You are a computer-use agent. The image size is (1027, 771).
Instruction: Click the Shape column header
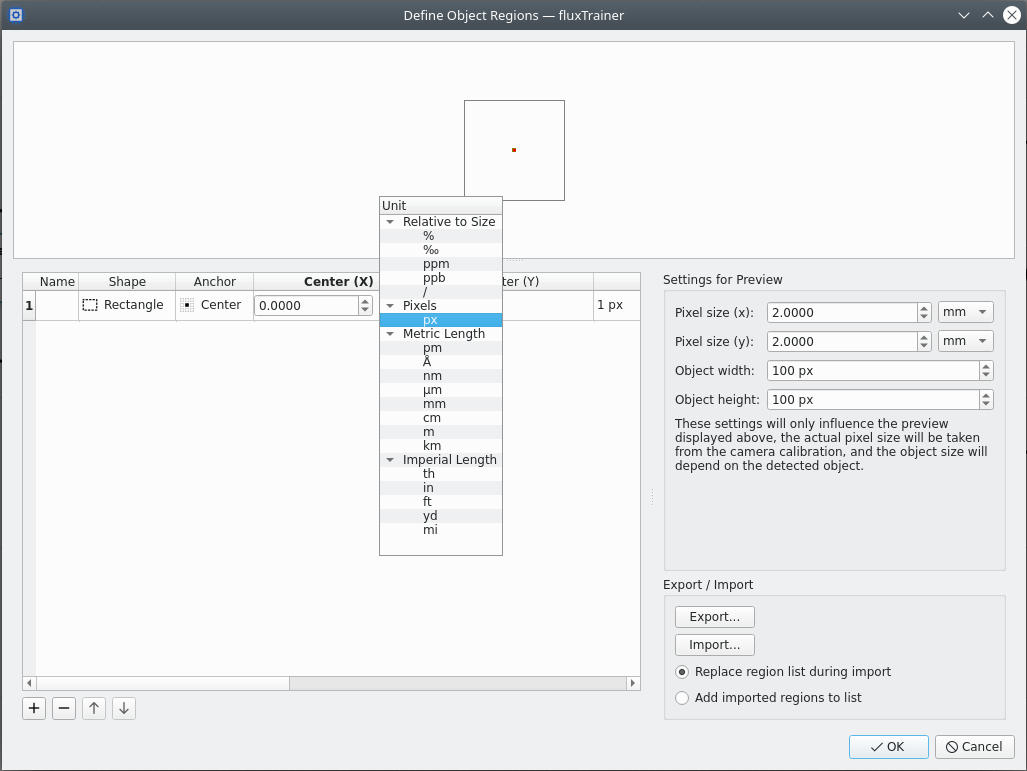point(127,282)
